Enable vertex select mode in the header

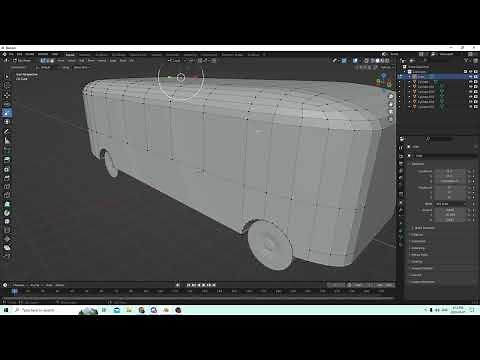click(x=43, y=61)
